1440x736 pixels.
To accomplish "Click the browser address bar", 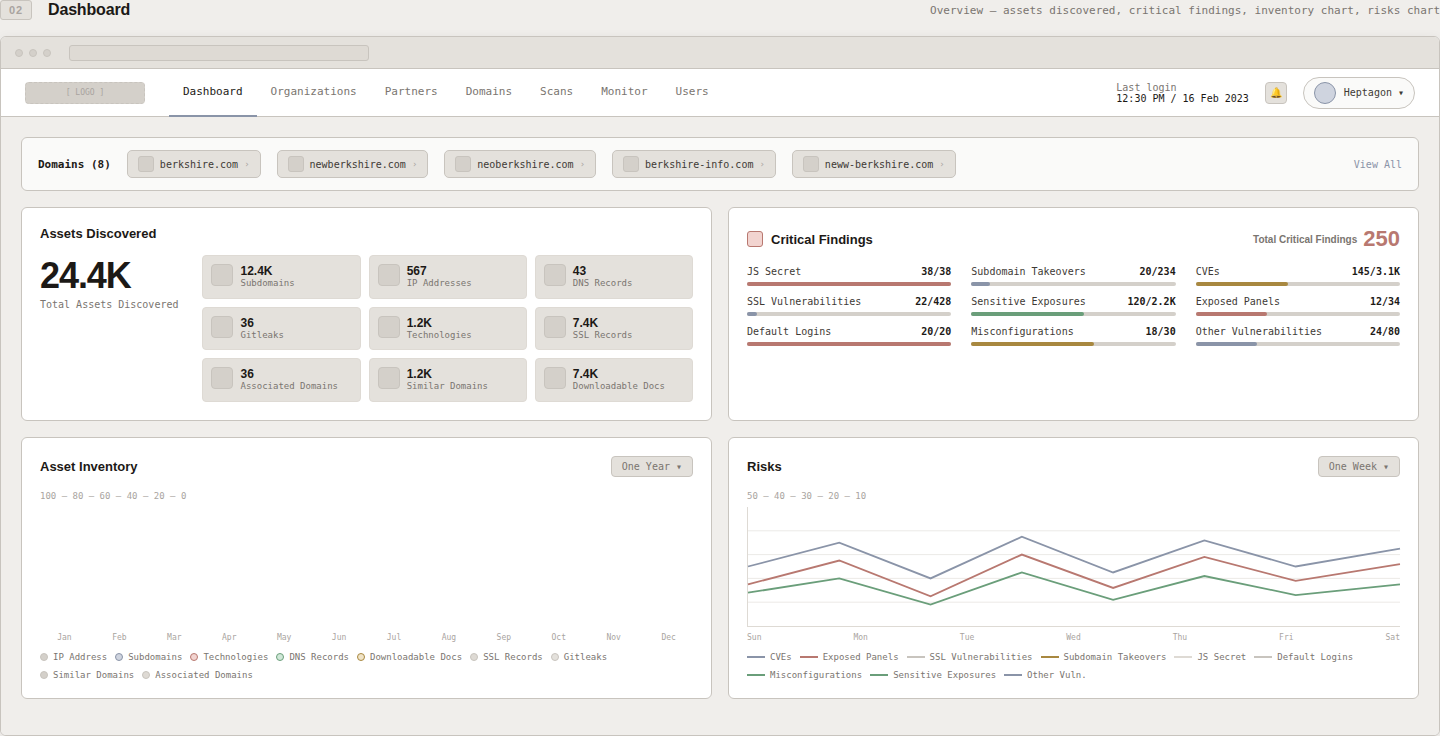I will (x=218, y=52).
